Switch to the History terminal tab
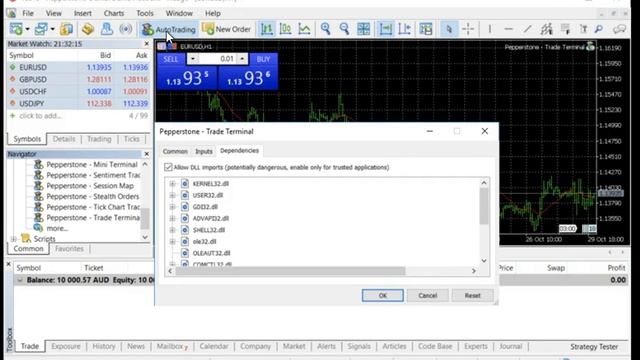Image resolution: width=640 pixels, height=360 pixels. (x=104, y=346)
